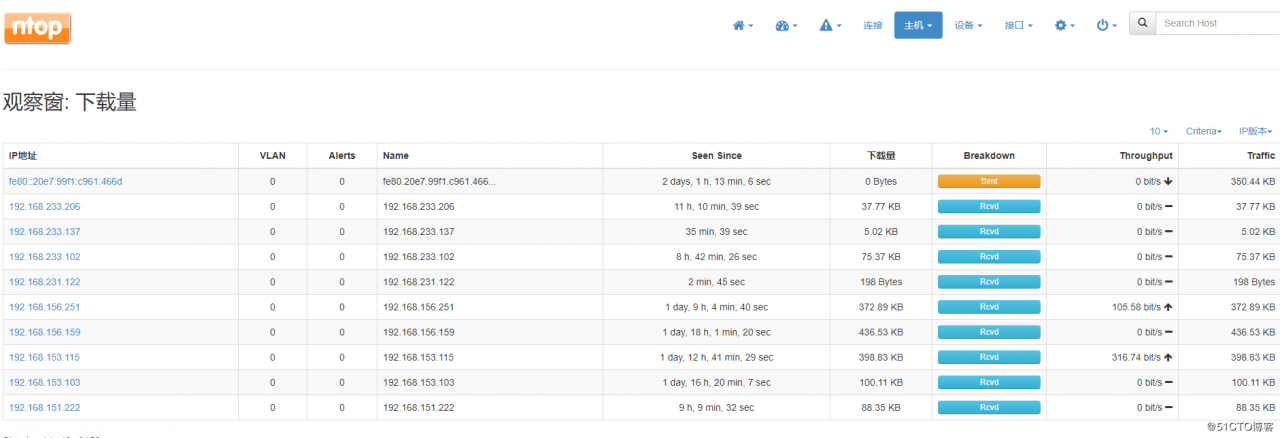The image size is (1280, 438).
Task: Open host 192.168.233.206 link
Action: (45, 207)
